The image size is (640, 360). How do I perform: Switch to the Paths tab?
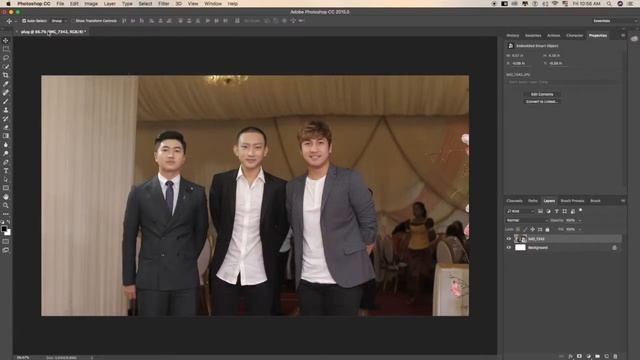click(x=533, y=201)
